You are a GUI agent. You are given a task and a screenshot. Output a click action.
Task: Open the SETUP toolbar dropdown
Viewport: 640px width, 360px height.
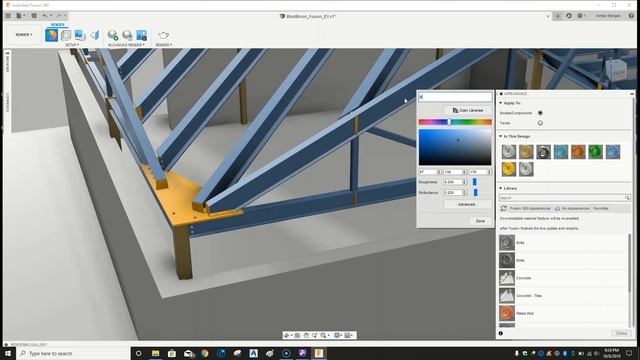[73, 45]
